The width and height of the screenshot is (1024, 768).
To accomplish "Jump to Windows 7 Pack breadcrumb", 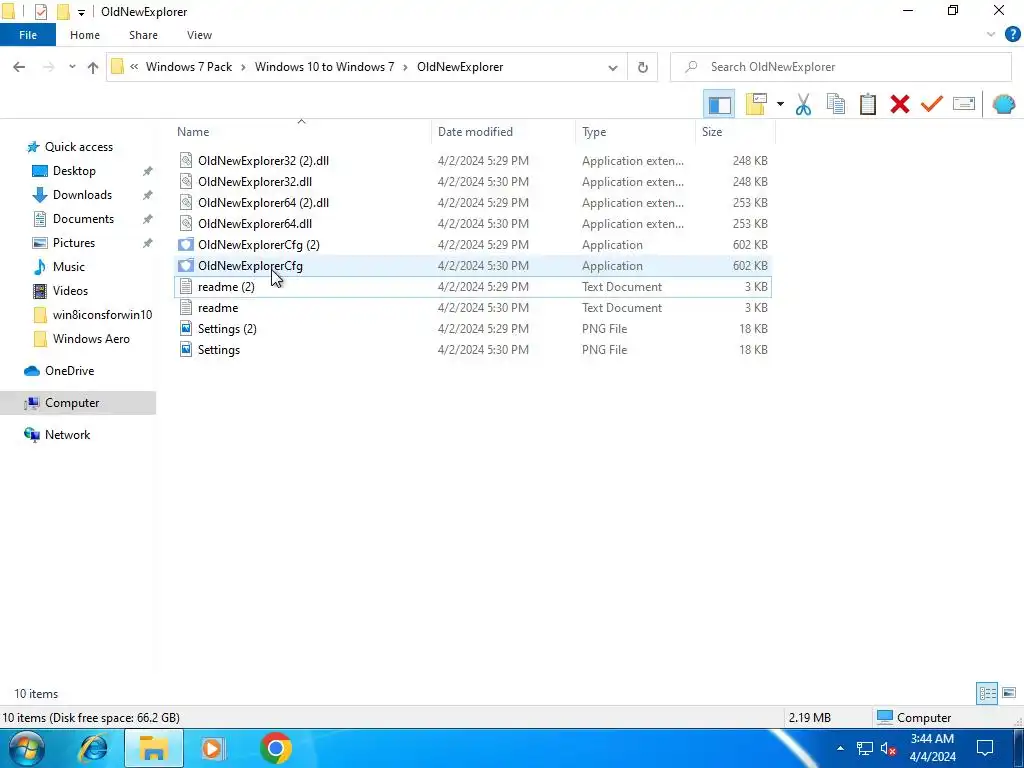I will 189,67.
